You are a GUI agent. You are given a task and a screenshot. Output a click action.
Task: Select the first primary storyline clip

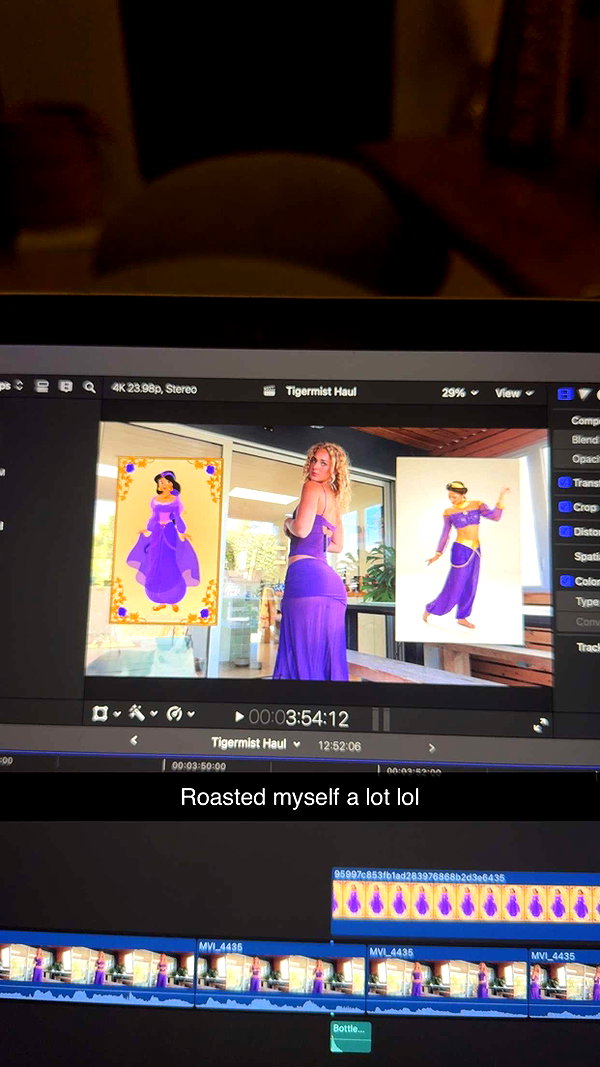click(97, 970)
